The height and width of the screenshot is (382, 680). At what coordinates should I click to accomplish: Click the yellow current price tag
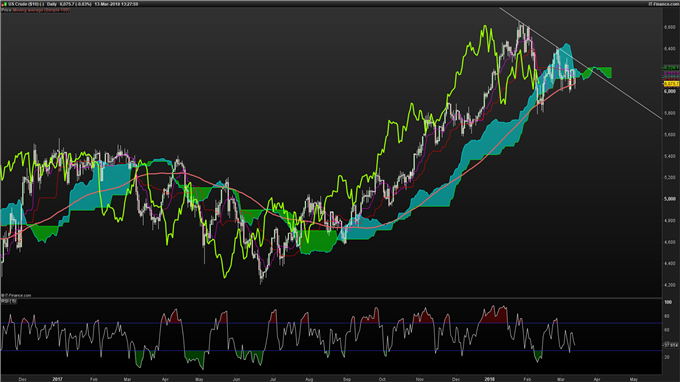[x=671, y=84]
